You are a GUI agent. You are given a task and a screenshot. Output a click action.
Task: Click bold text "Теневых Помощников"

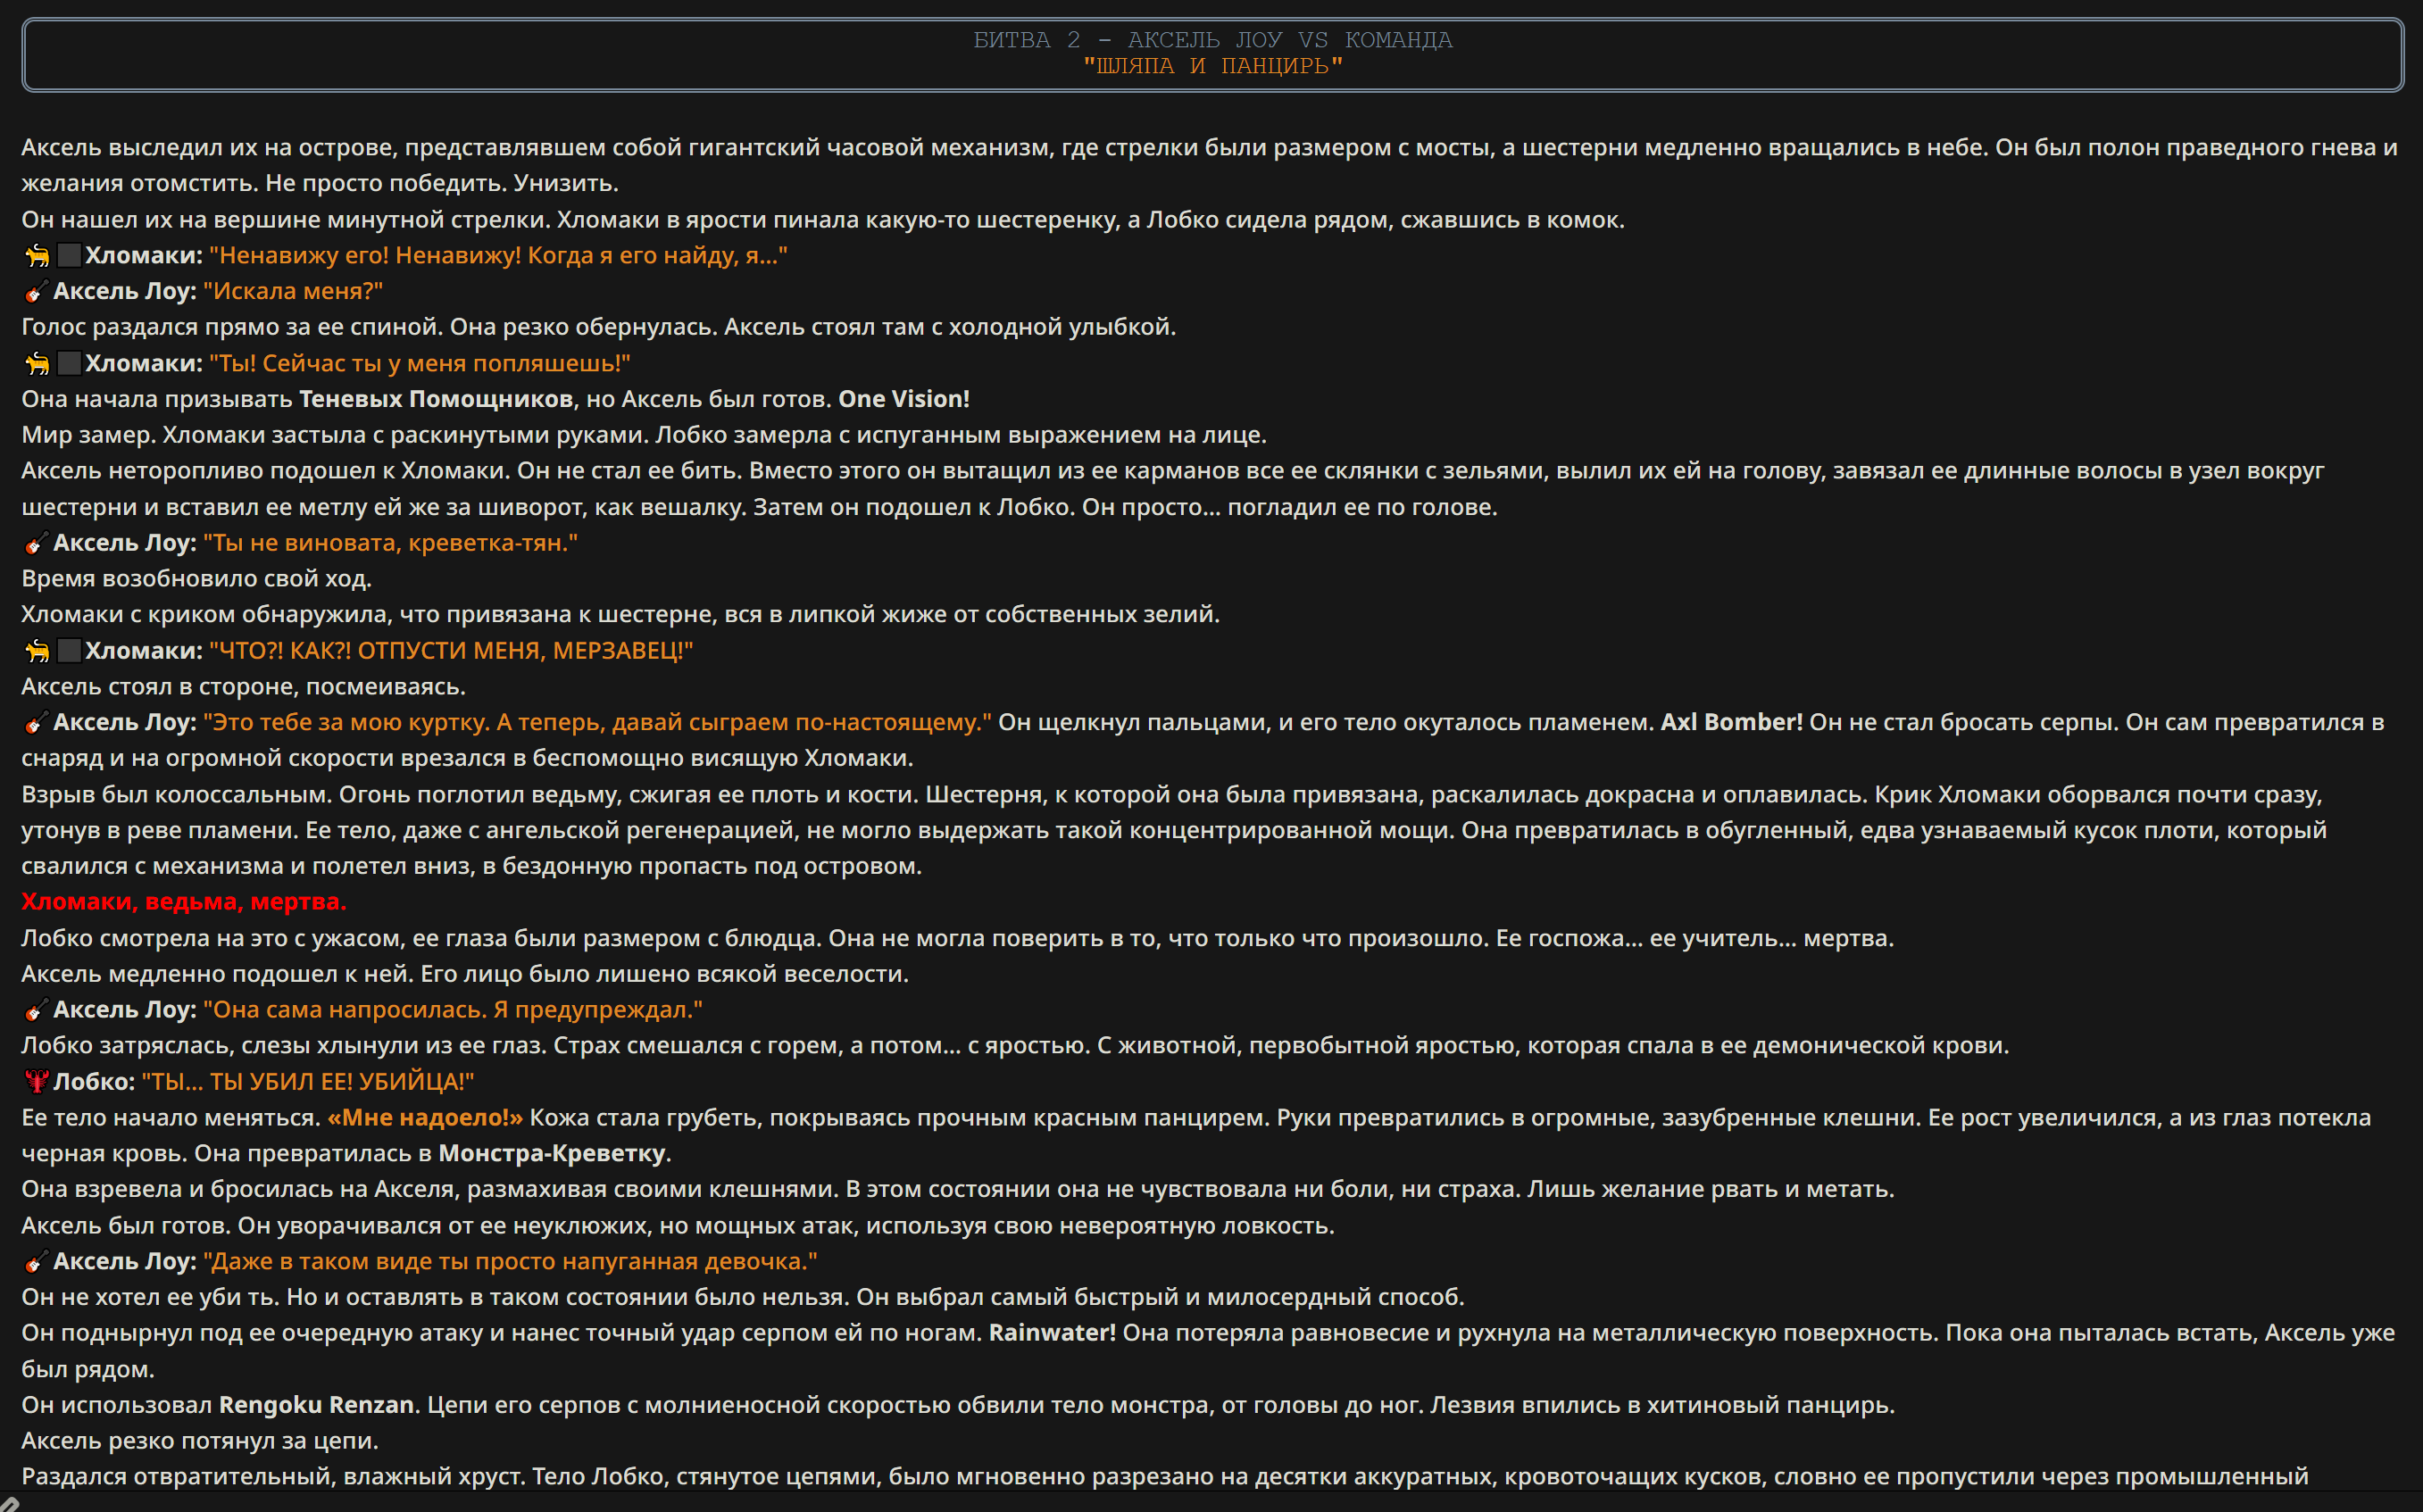(x=436, y=399)
